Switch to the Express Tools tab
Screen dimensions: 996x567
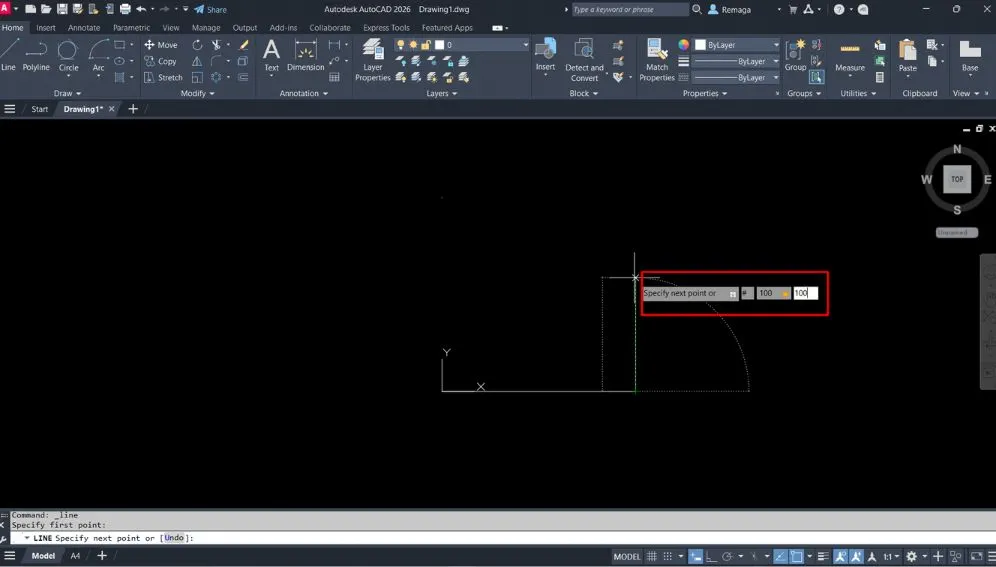386,28
